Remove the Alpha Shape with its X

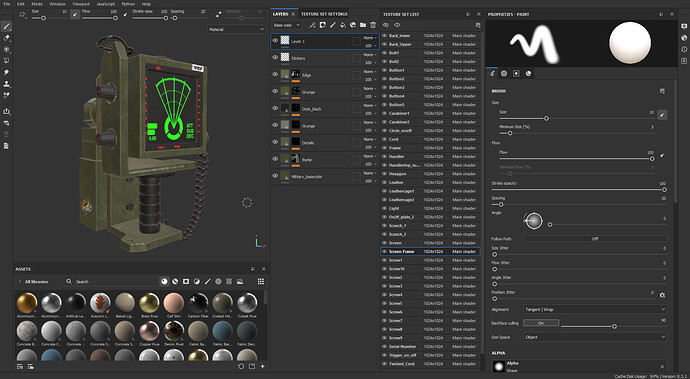(662, 366)
